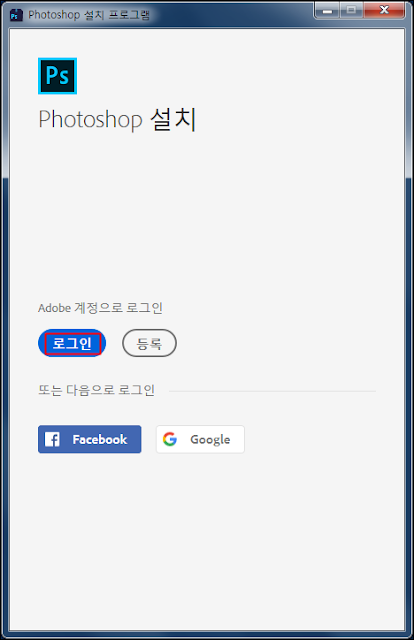
Task: Open the title bar Photoshop icon menu
Action: [x=16, y=16]
